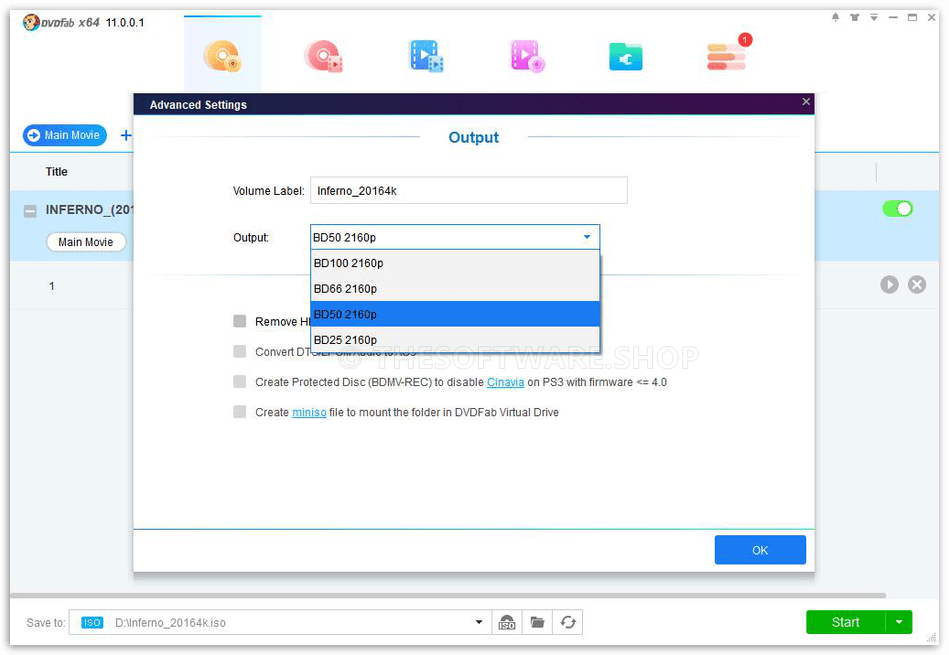Viewport: 949px width, 655px height.
Task: Check Create Protected Disc checkbox
Action: (240, 381)
